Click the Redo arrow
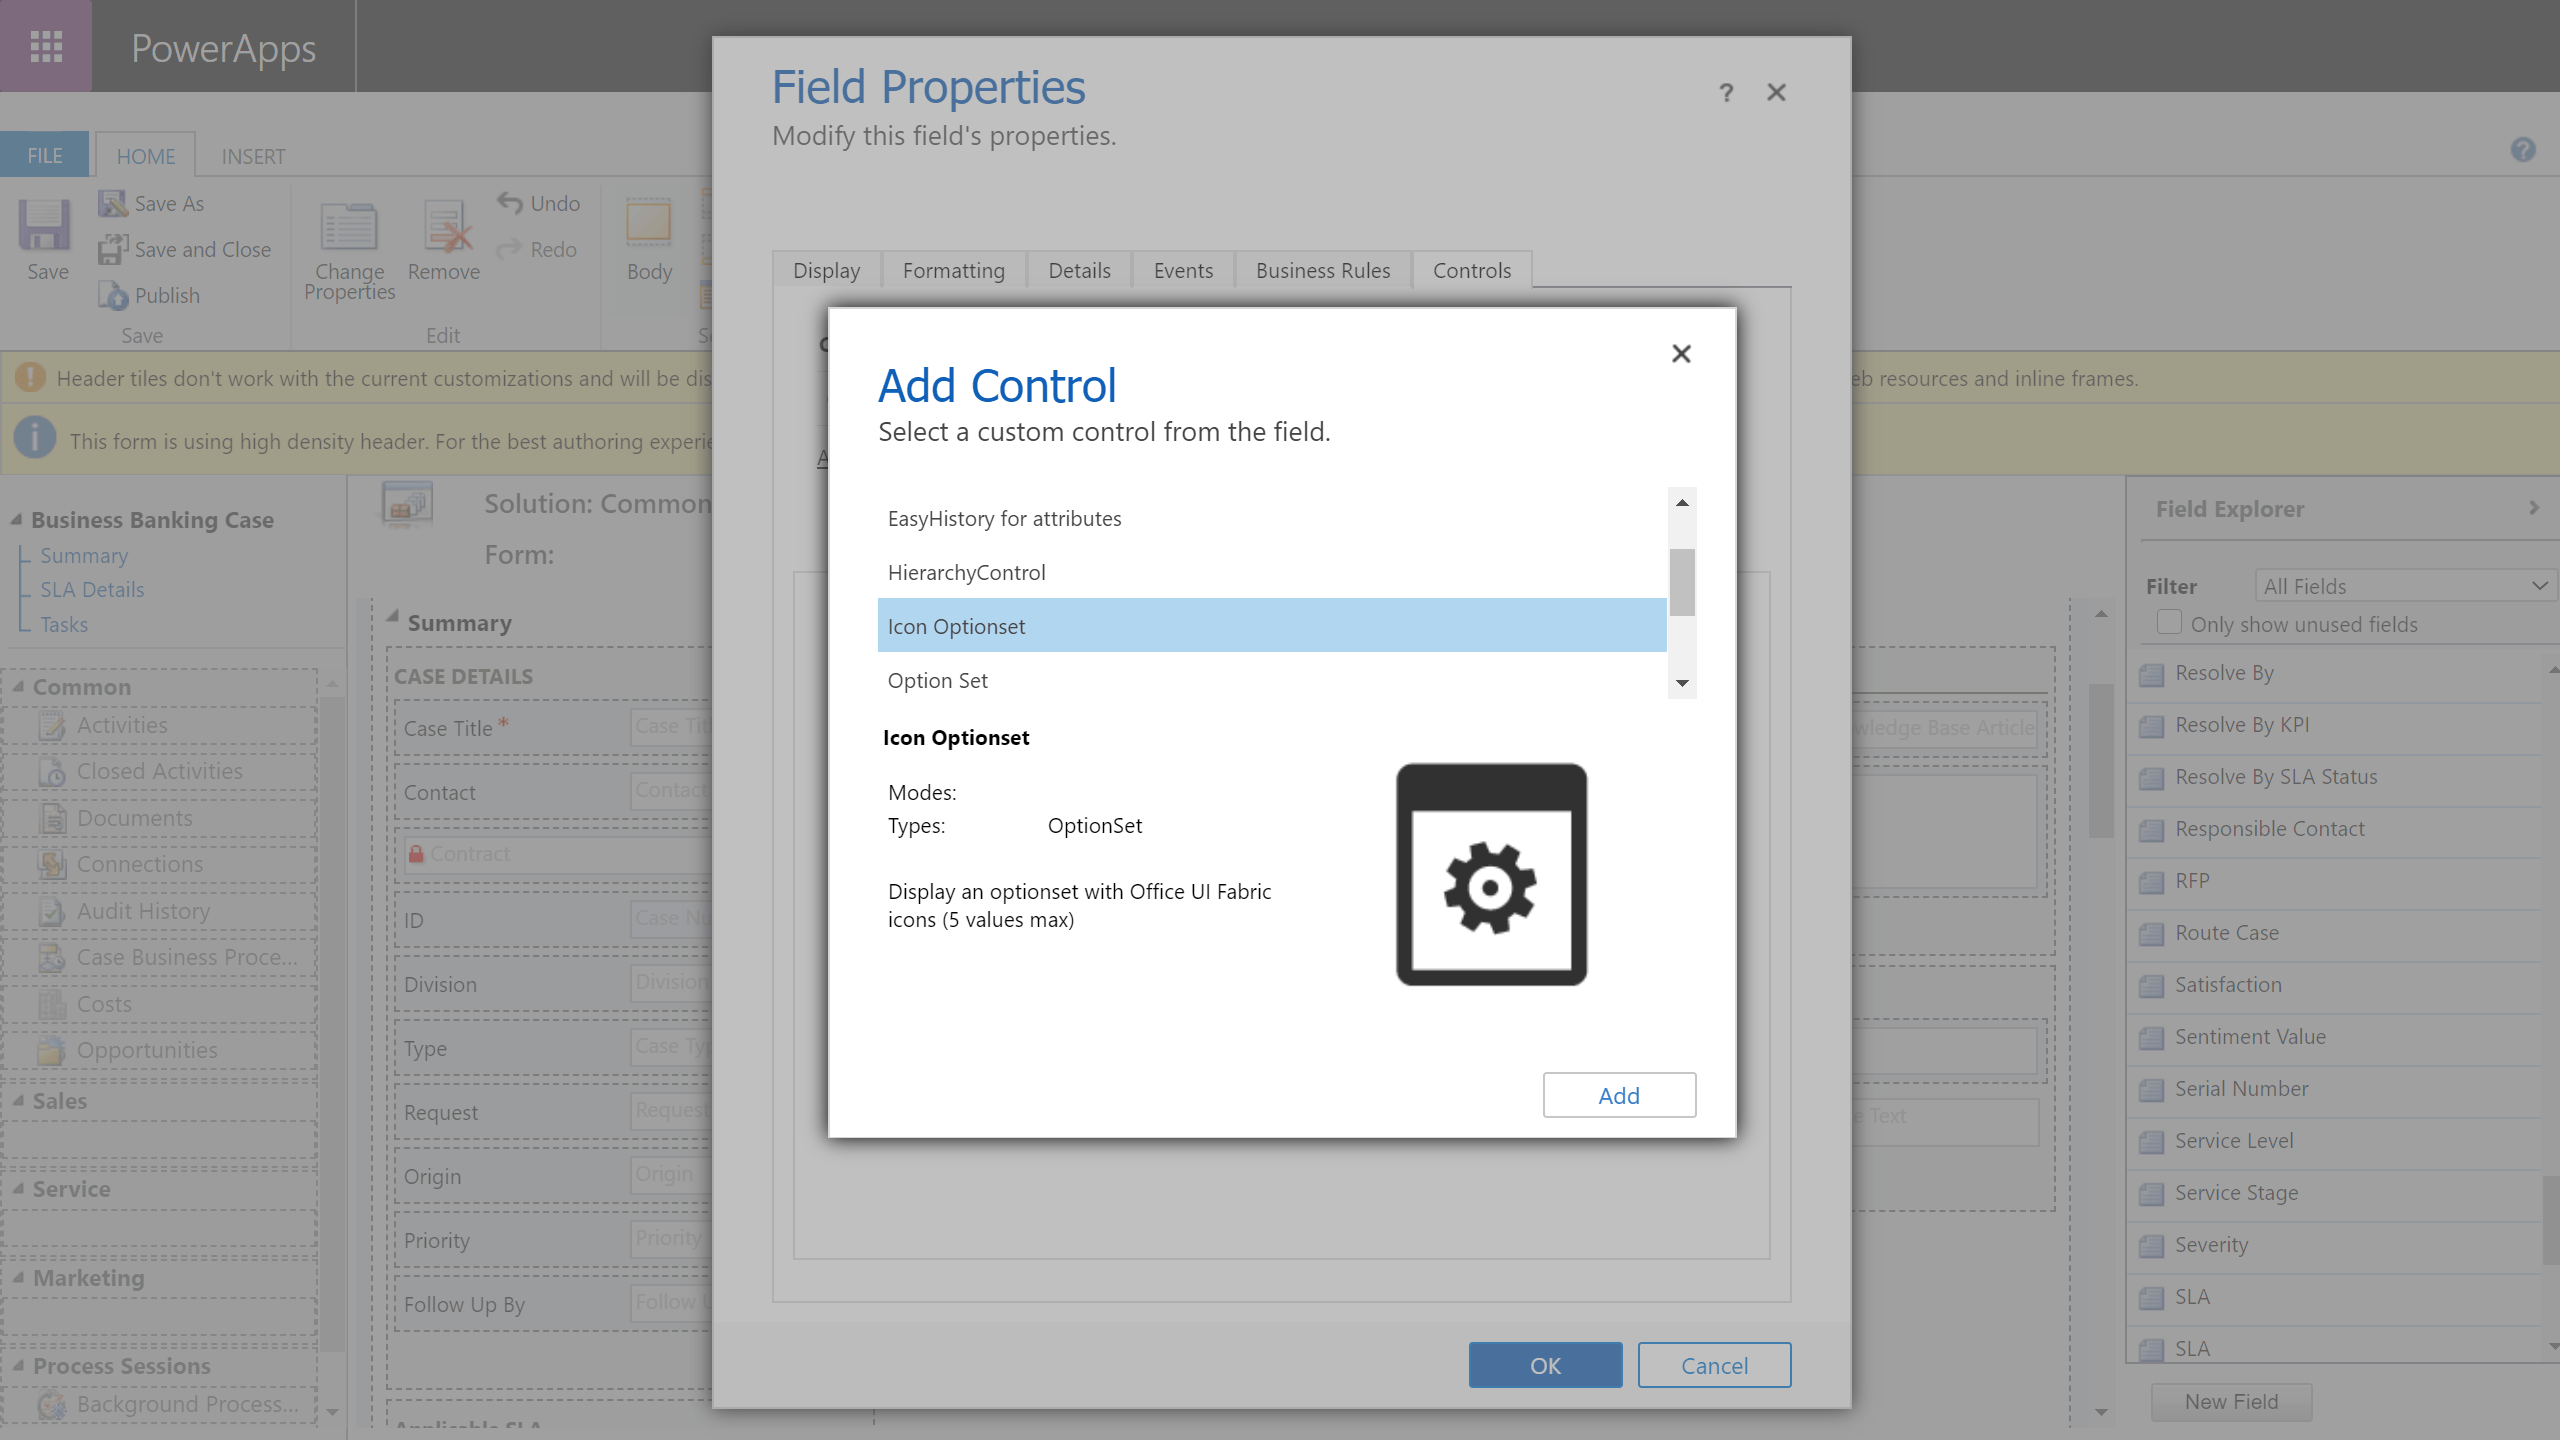The height and width of the screenshot is (1440, 2560). tap(510, 248)
